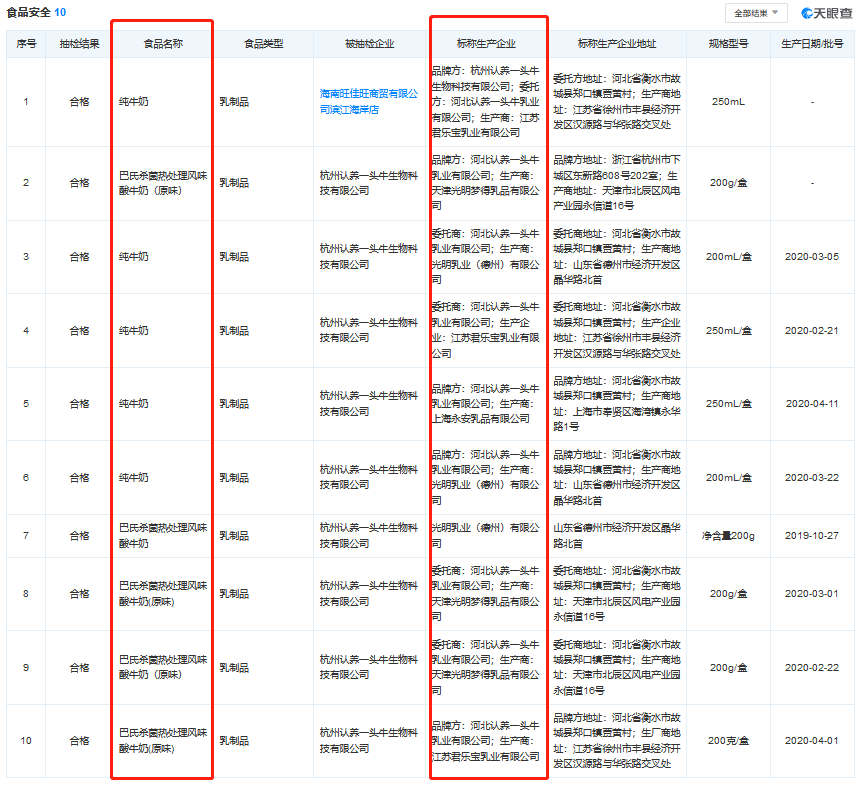
Task: Select 纯牛奶 in row 1
Action: click(134, 102)
